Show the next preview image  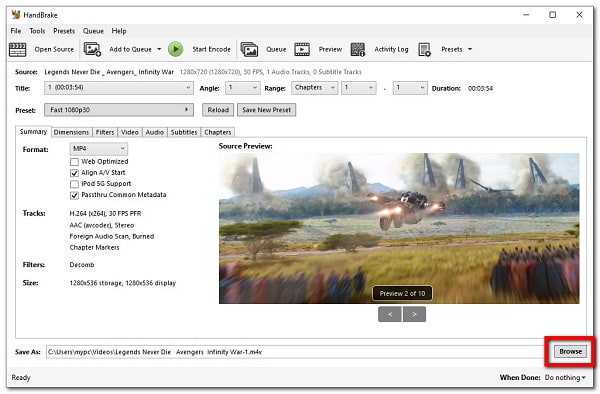[x=414, y=314]
